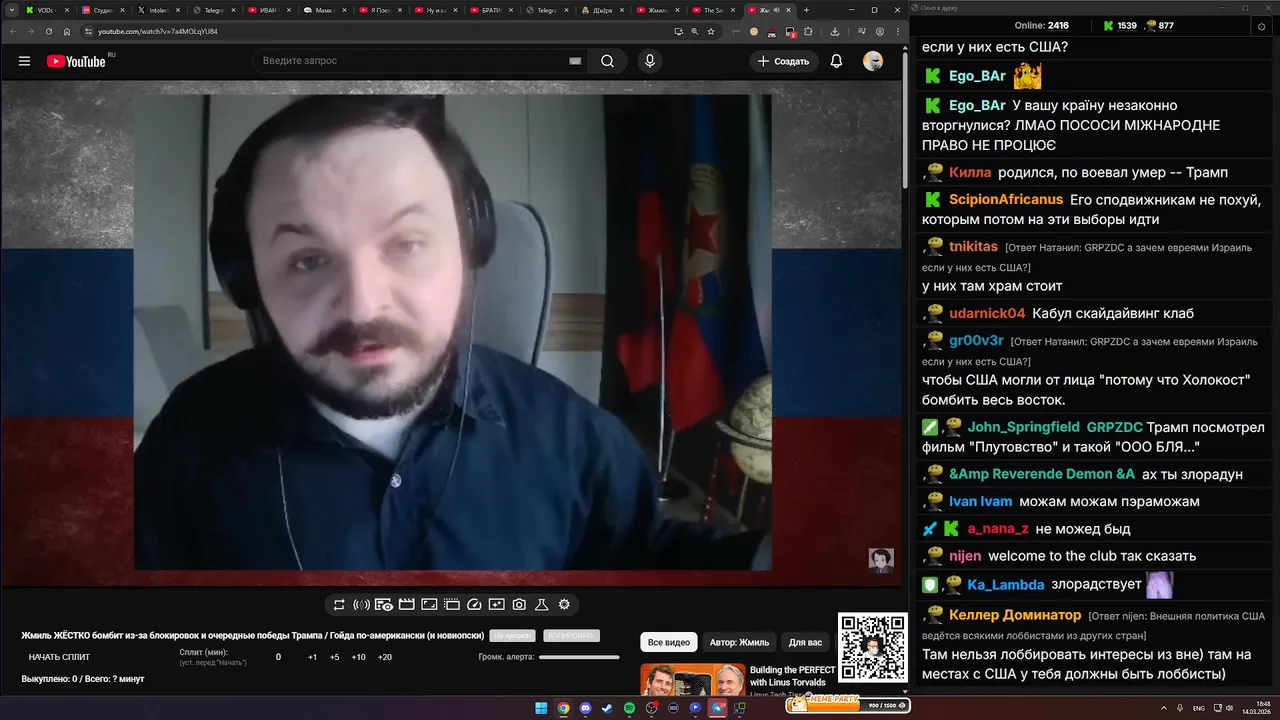Click the small avatar overlay on video
This screenshot has width=1280, height=720.
click(881, 560)
